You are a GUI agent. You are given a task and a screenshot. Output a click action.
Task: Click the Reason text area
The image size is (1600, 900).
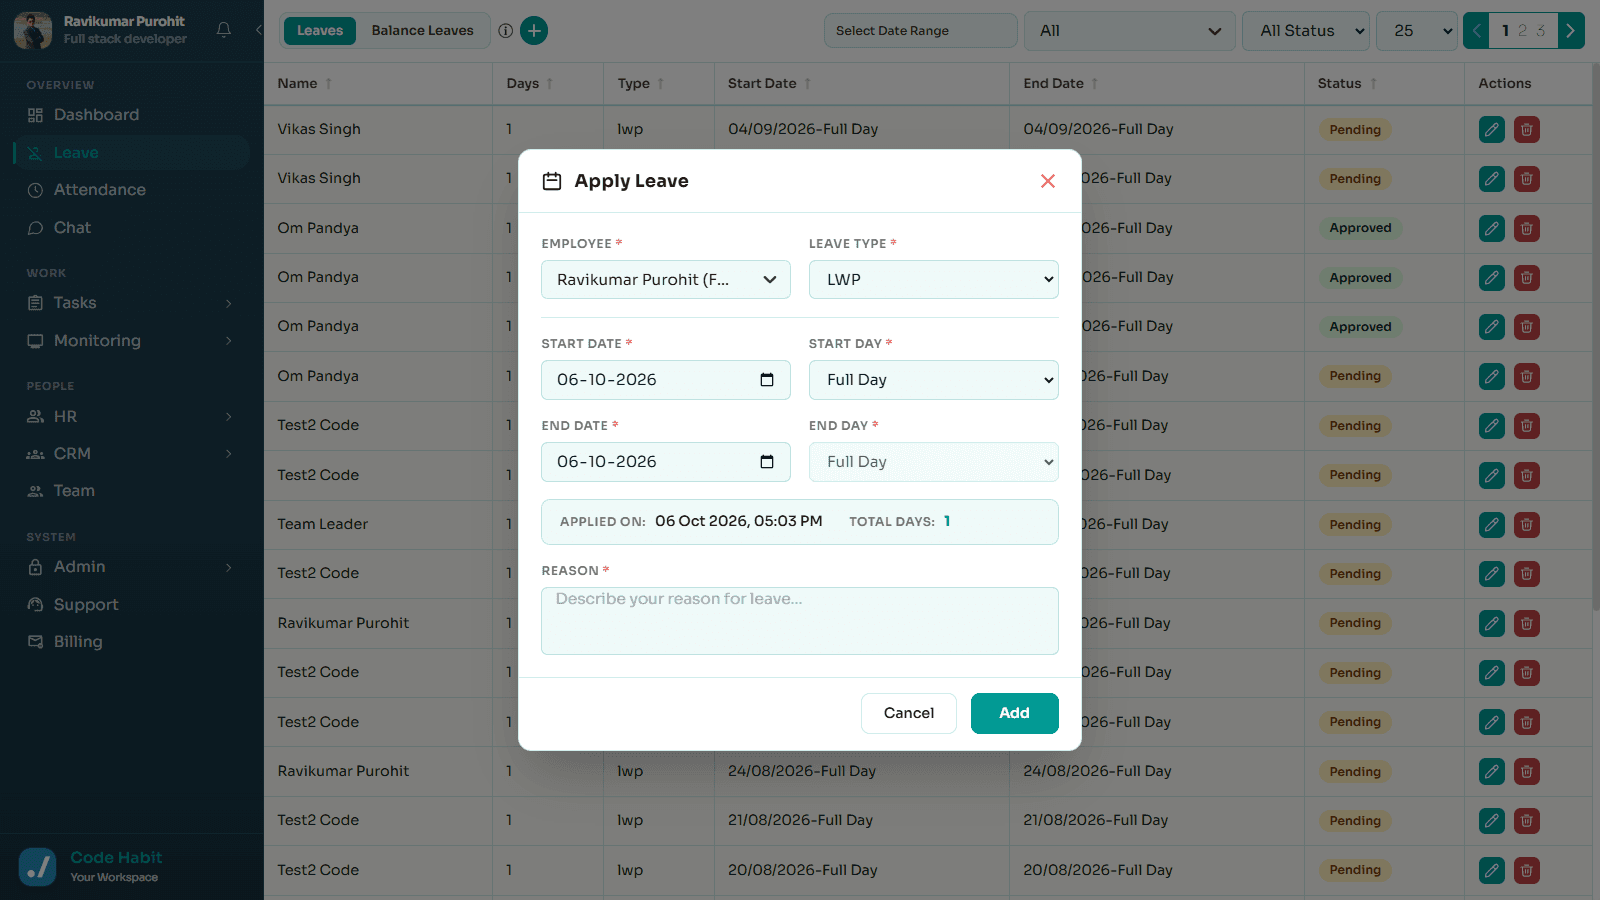(800, 621)
